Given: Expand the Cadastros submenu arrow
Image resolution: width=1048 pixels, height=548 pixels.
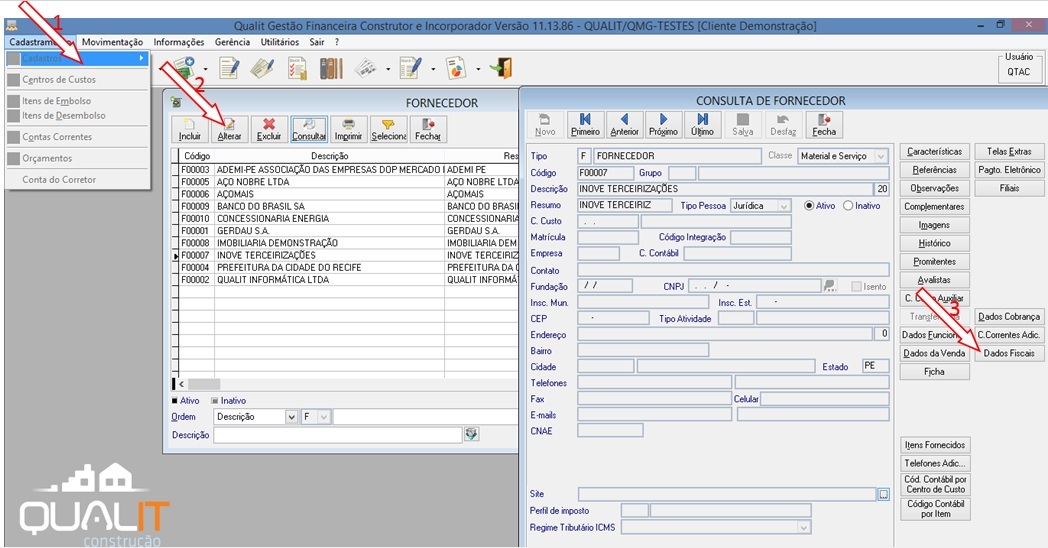Looking at the screenshot, I should (141, 58).
